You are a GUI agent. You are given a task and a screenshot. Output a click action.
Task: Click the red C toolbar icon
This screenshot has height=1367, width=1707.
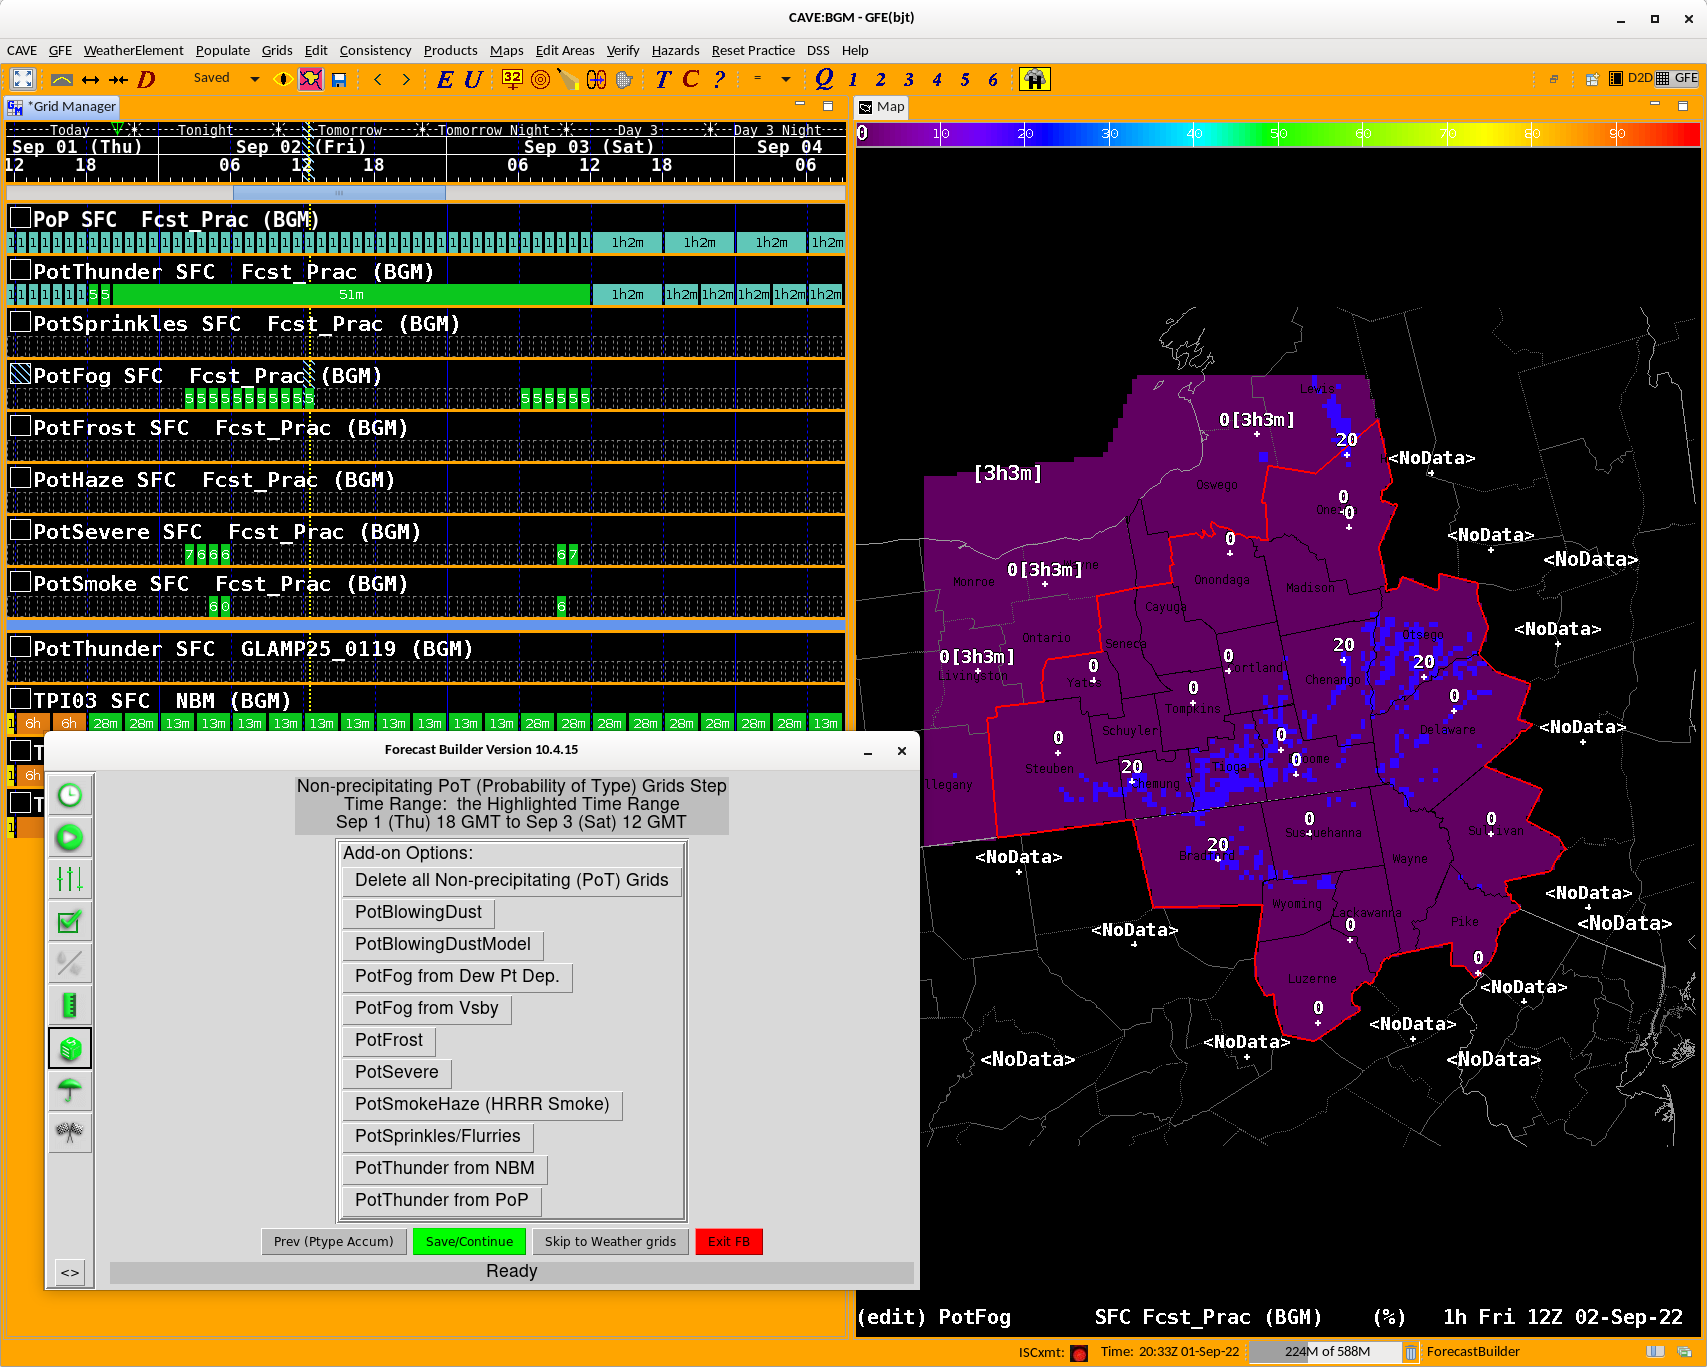click(x=691, y=79)
